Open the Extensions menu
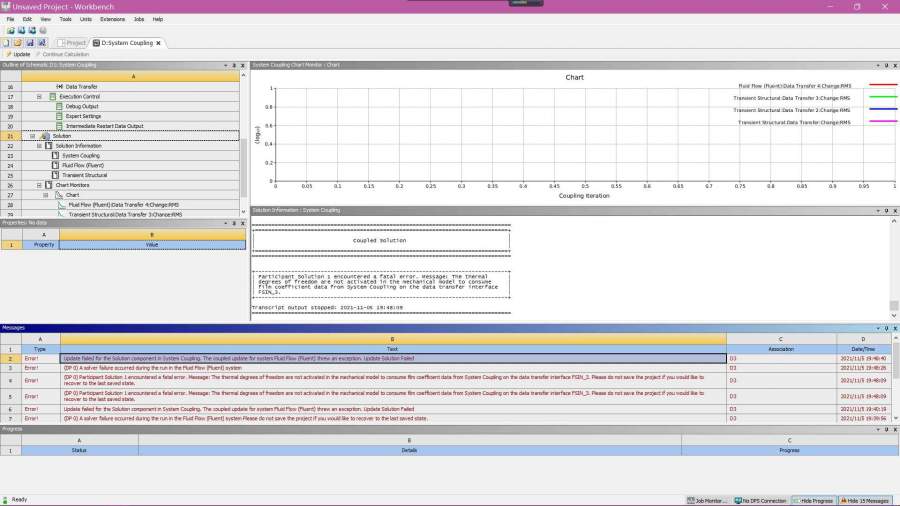 pyautogui.click(x=113, y=19)
